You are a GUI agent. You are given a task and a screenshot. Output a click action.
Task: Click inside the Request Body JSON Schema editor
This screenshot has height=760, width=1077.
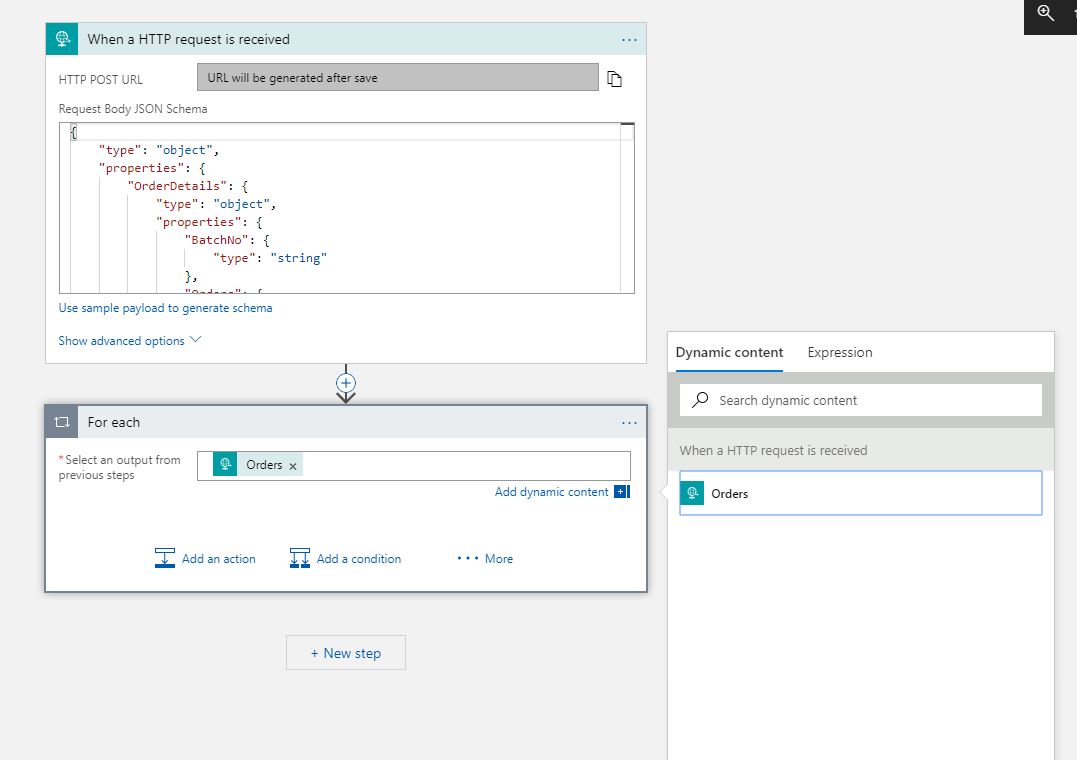(347, 208)
